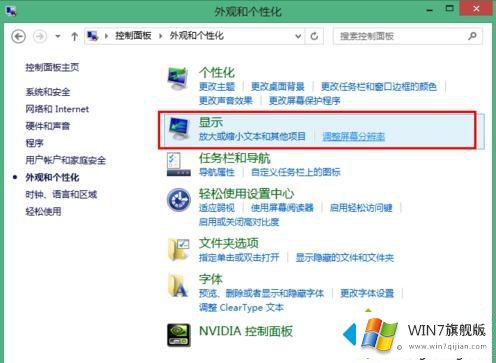This screenshot has height=363, width=496.
Task: Click 更改任务栏和窗口边框的颜色 link
Action: tap(379, 87)
